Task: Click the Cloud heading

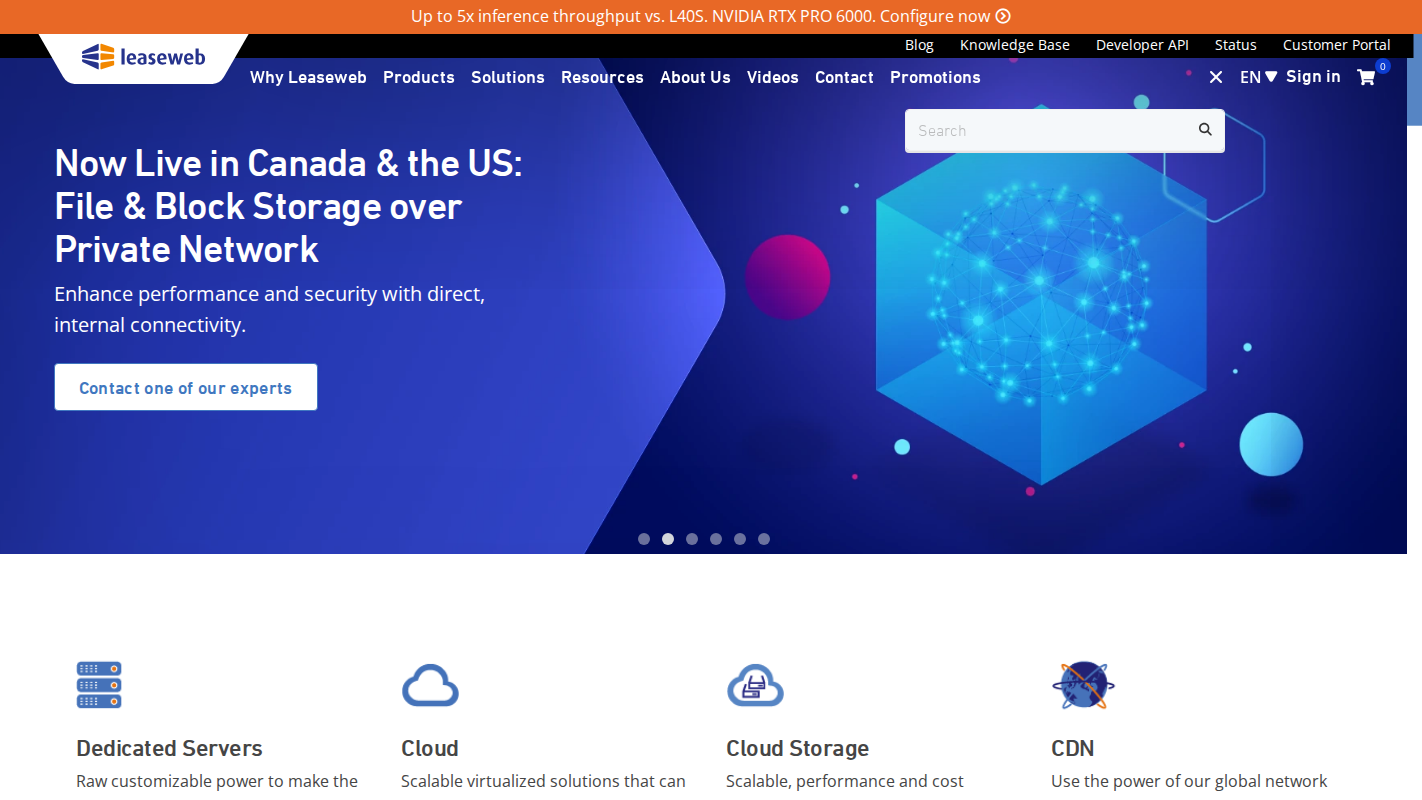Action: pyautogui.click(x=430, y=748)
